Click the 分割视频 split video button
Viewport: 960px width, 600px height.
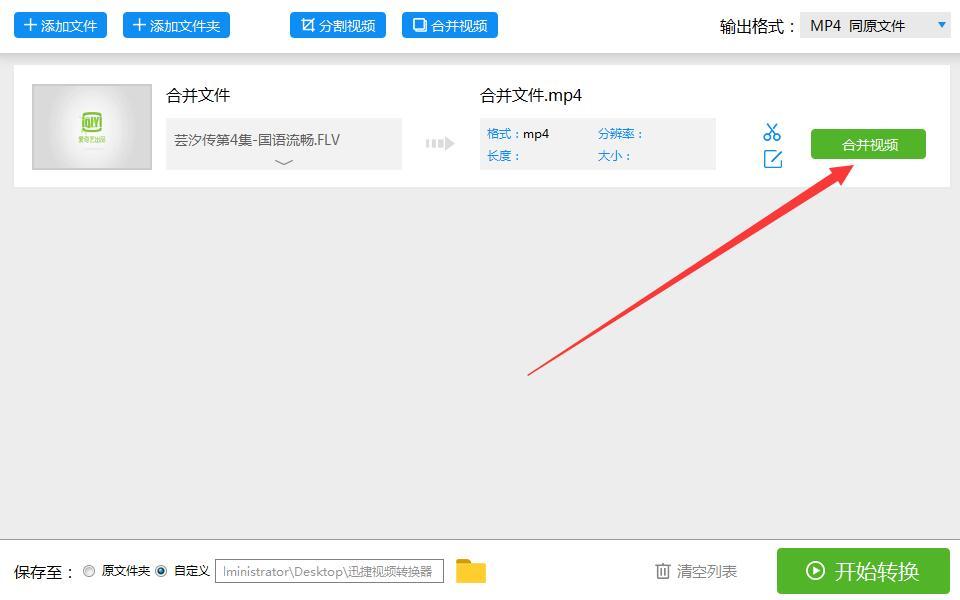coord(338,25)
